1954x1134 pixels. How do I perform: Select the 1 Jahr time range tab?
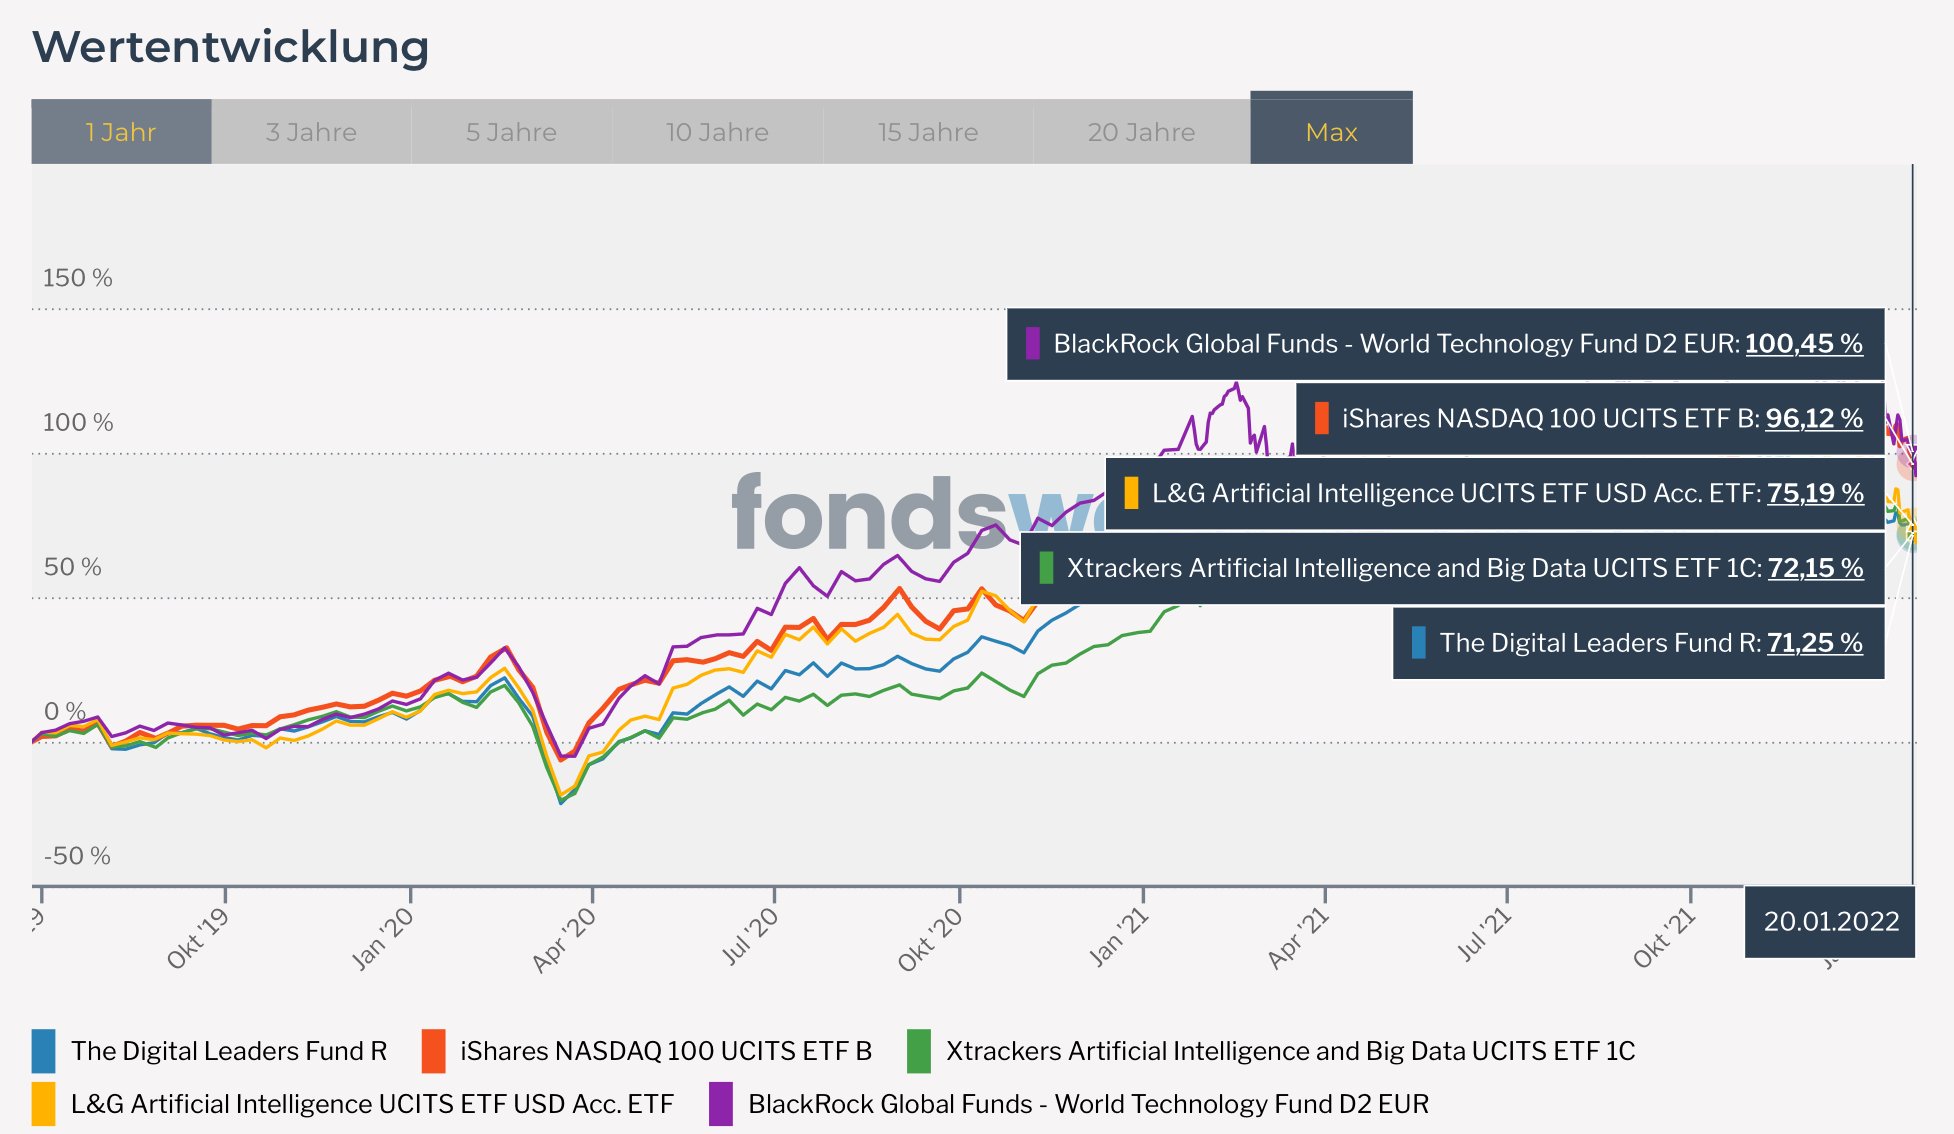pyautogui.click(x=121, y=132)
